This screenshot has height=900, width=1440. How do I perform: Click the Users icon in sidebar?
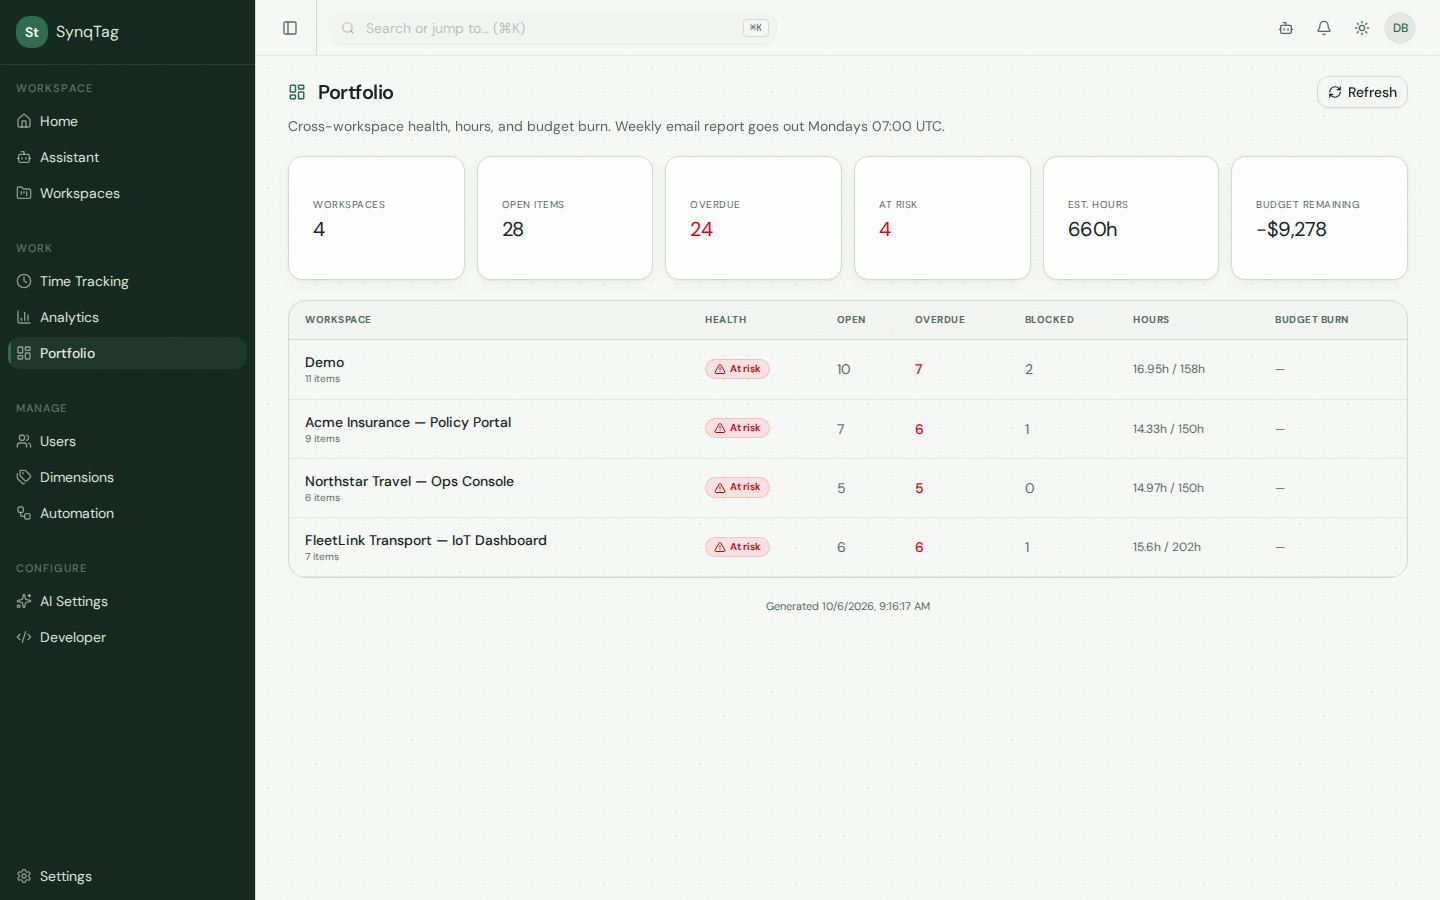[x=24, y=441]
